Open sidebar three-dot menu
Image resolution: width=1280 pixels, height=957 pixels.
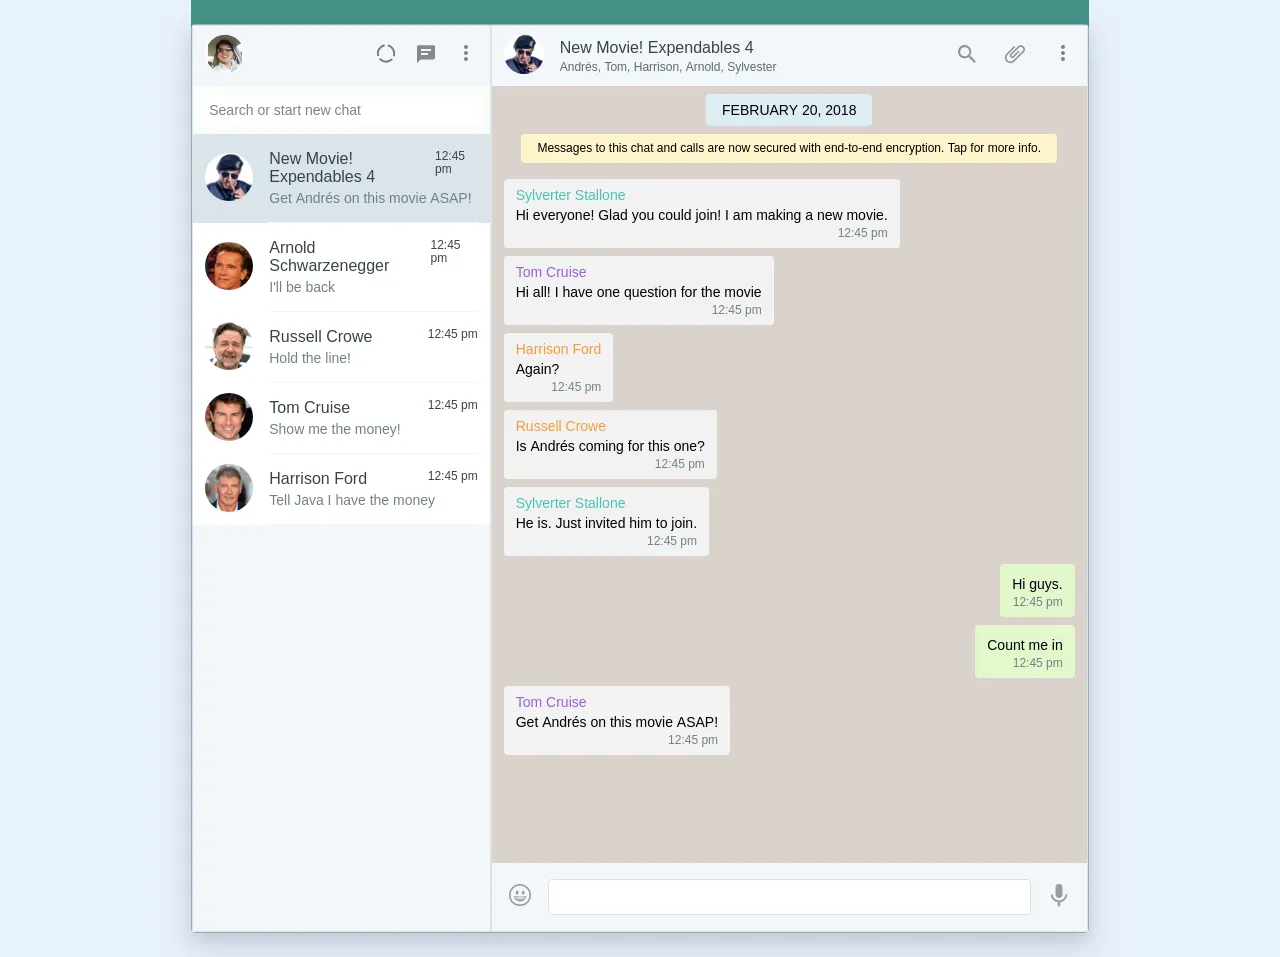[x=466, y=54]
